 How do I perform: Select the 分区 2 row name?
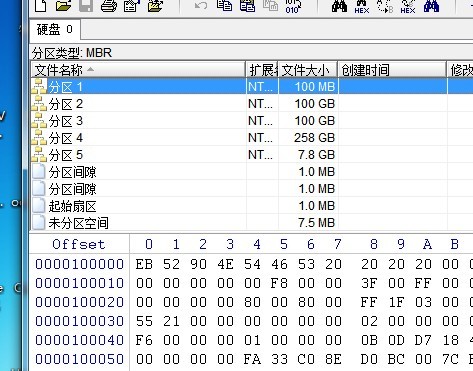(66, 104)
